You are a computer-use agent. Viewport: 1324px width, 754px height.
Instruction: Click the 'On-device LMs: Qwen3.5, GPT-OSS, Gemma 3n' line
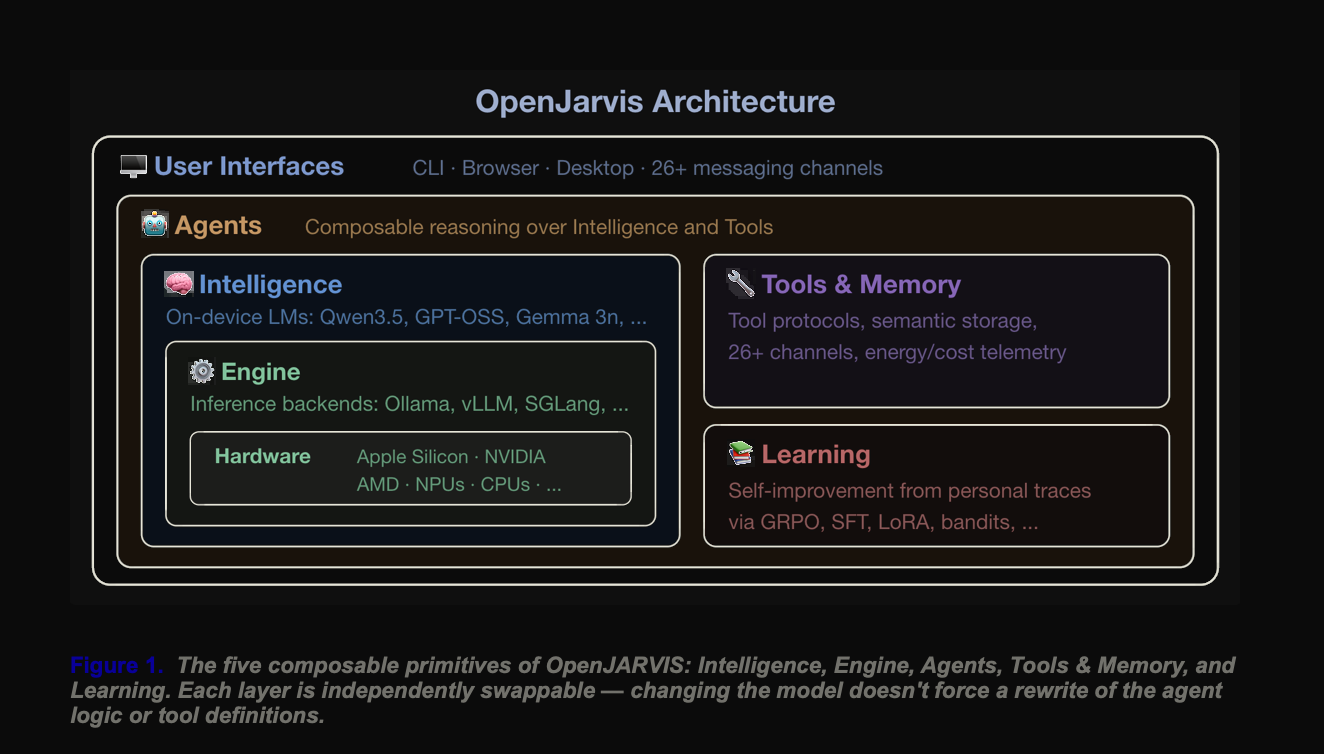(x=406, y=317)
